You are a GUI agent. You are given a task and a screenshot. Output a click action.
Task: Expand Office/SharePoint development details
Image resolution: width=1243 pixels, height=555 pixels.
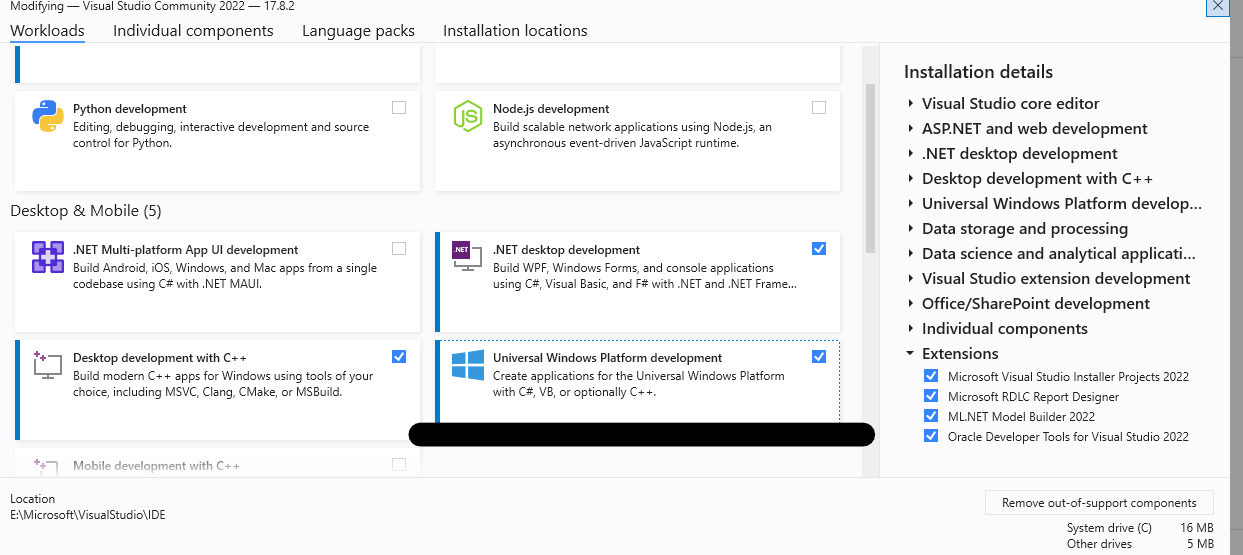pyautogui.click(x=911, y=303)
